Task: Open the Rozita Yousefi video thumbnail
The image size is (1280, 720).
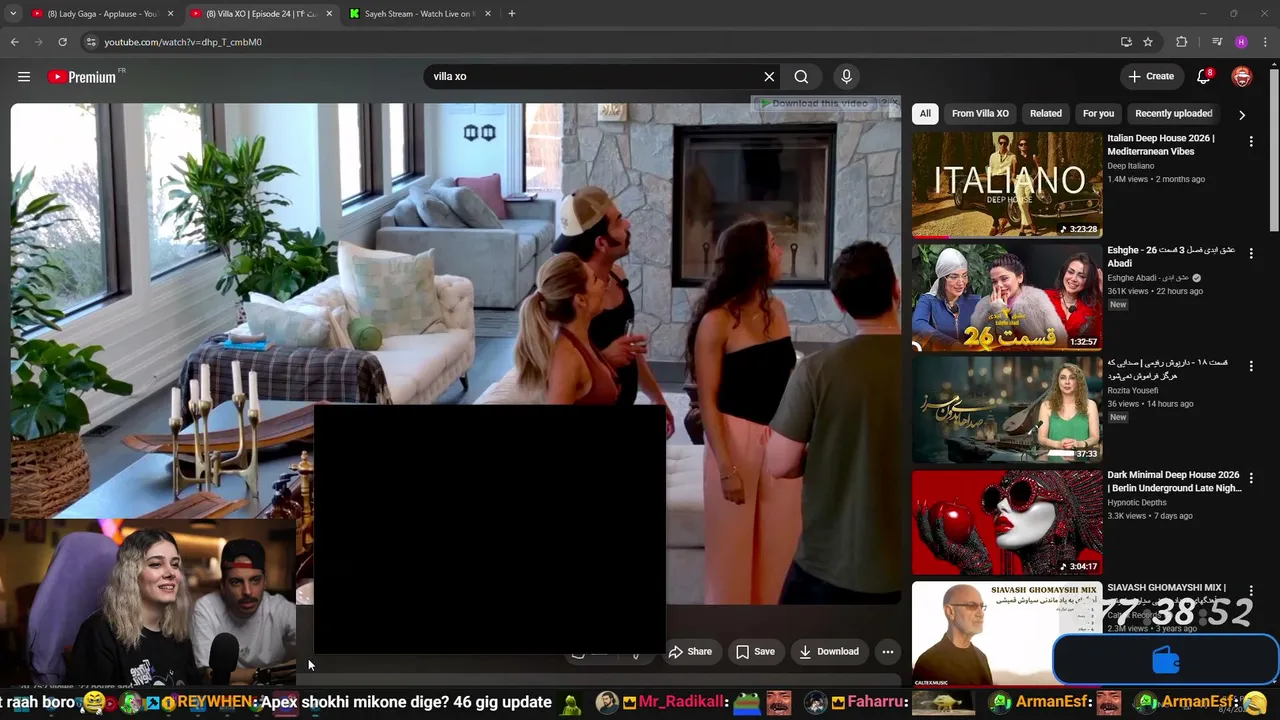Action: (x=1007, y=409)
